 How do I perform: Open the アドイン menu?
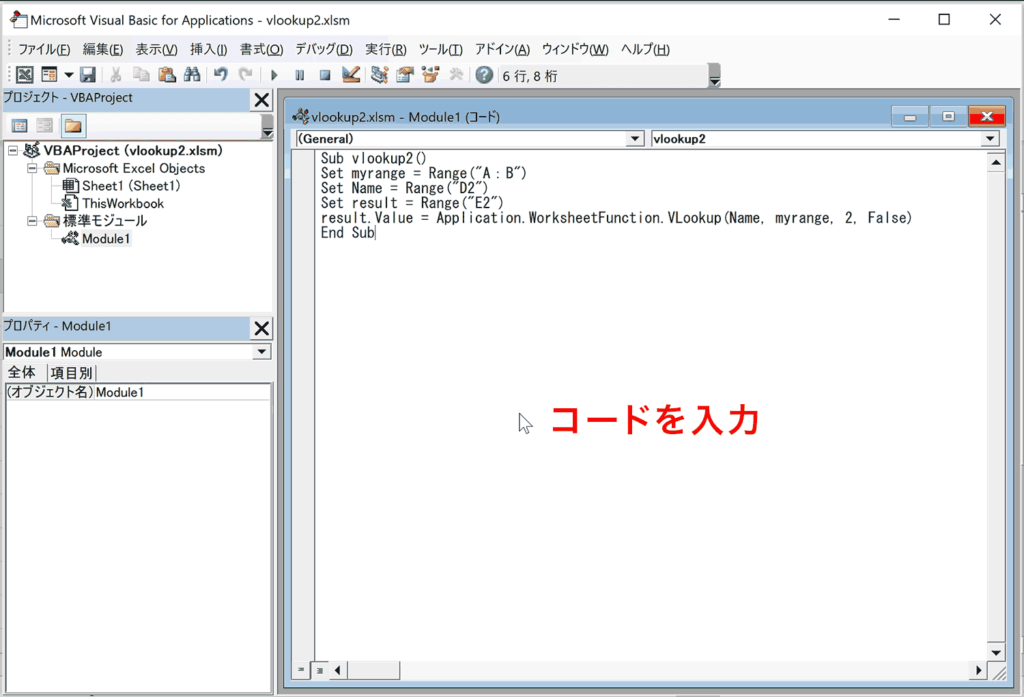(502, 50)
